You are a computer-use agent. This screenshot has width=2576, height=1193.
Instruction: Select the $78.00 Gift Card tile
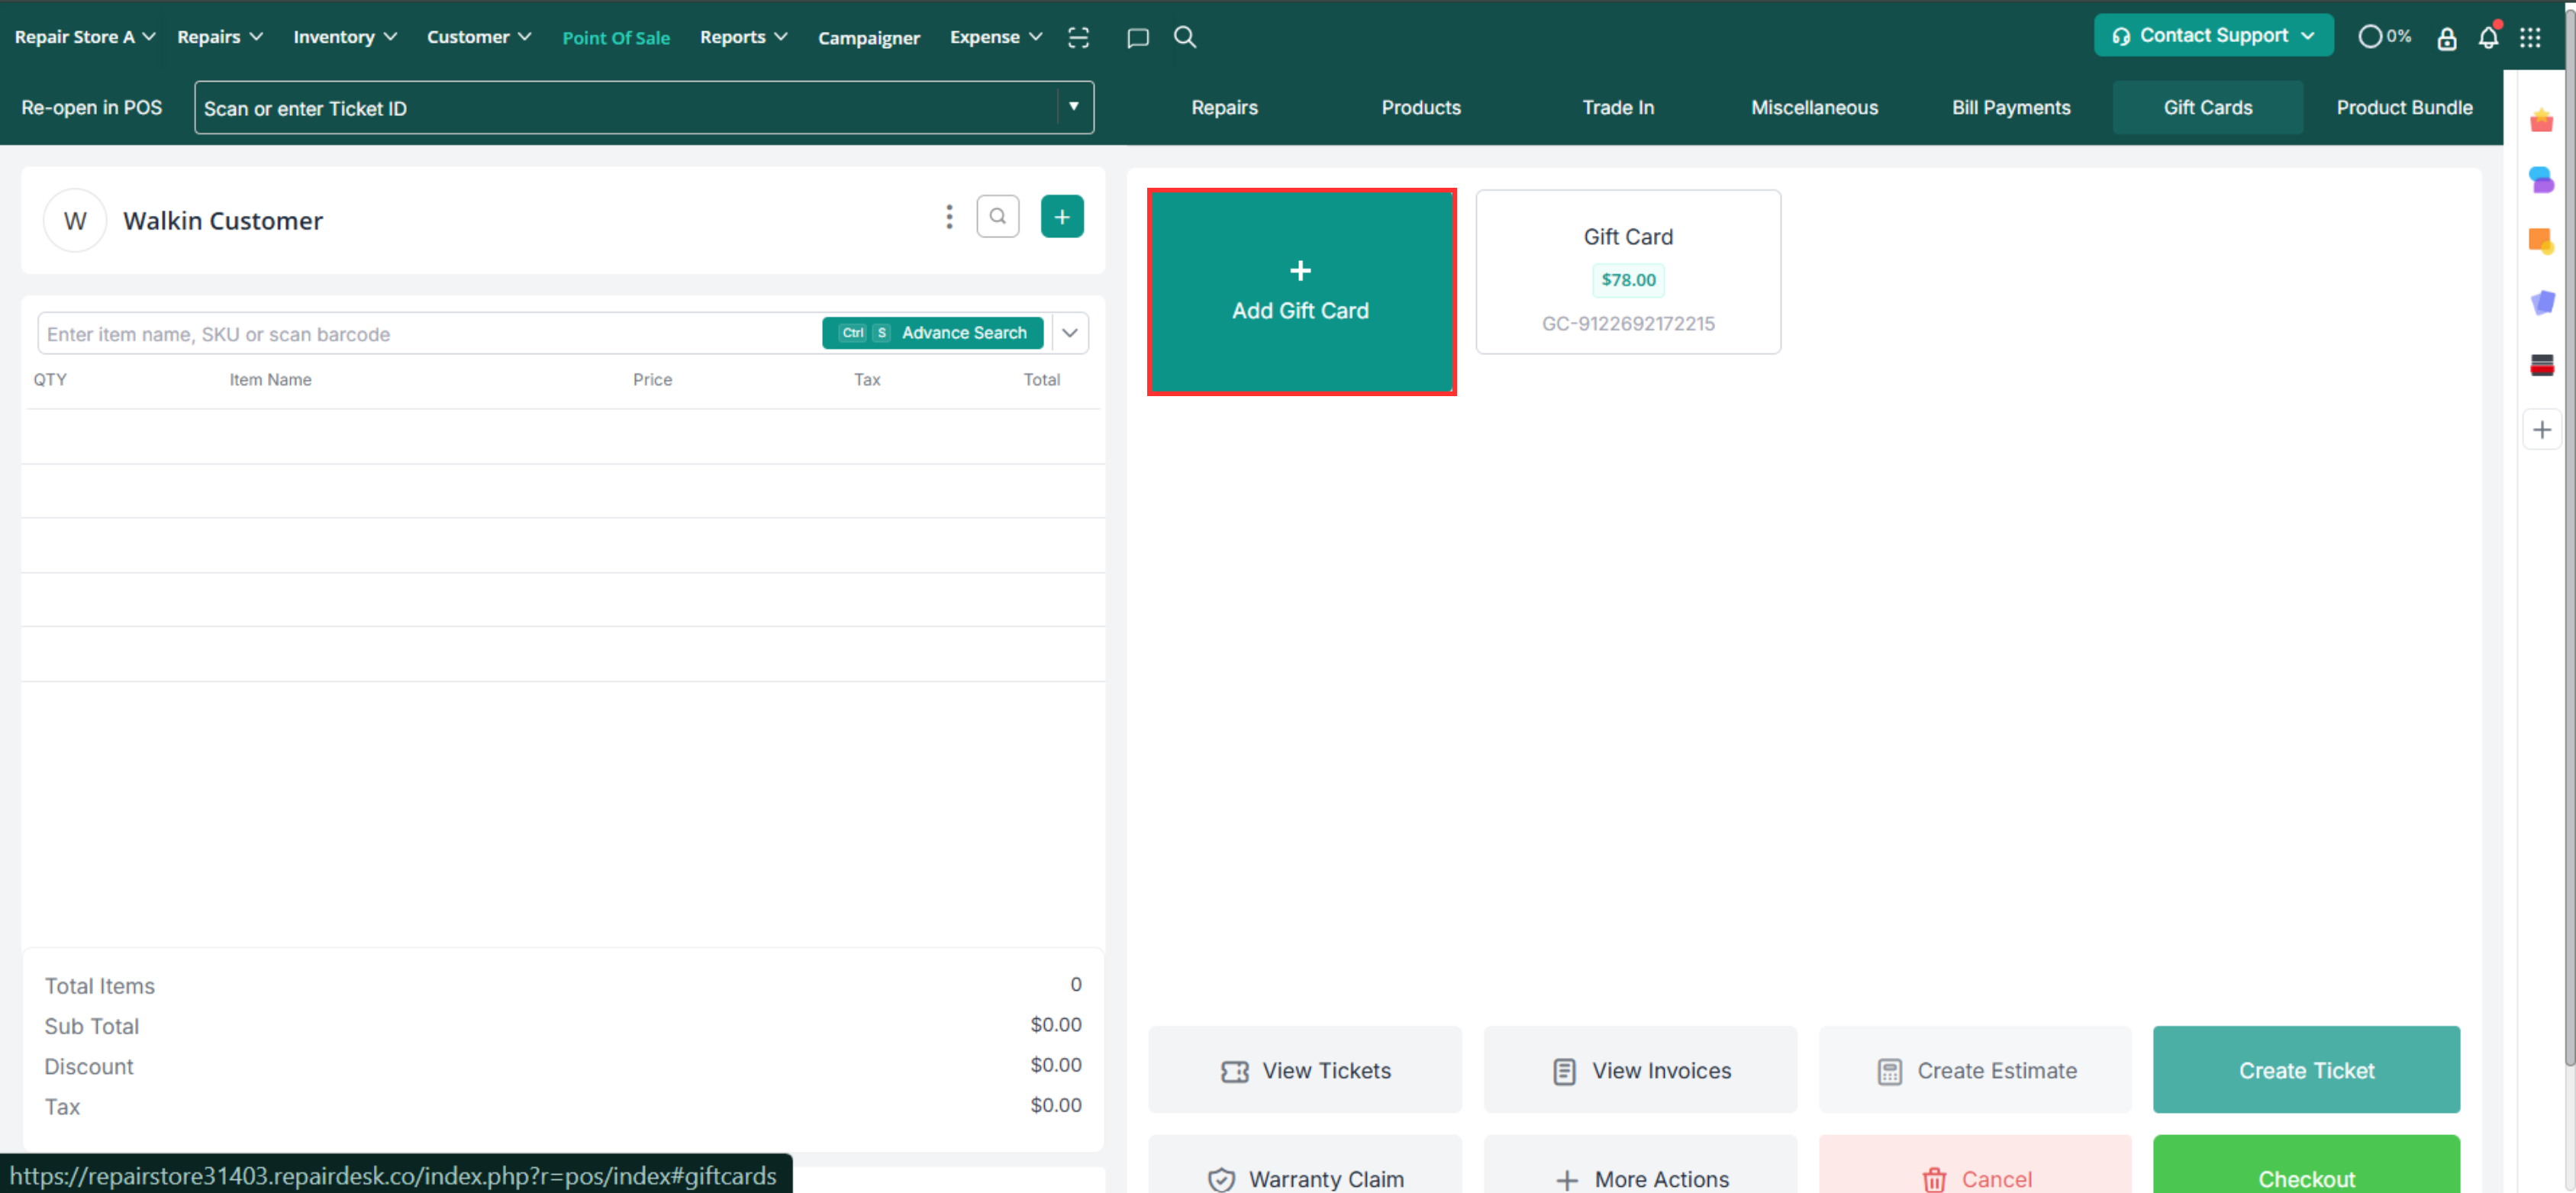tap(1628, 272)
